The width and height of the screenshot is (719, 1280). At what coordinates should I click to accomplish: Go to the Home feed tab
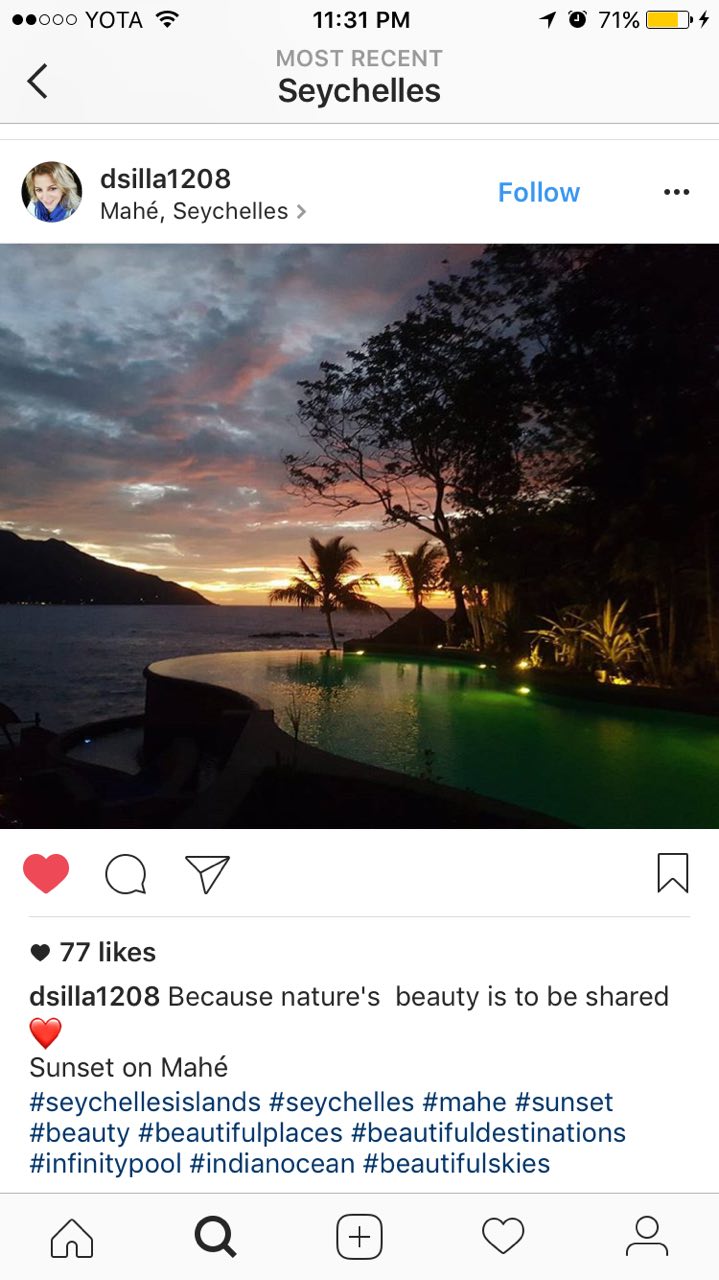click(72, 1237)
